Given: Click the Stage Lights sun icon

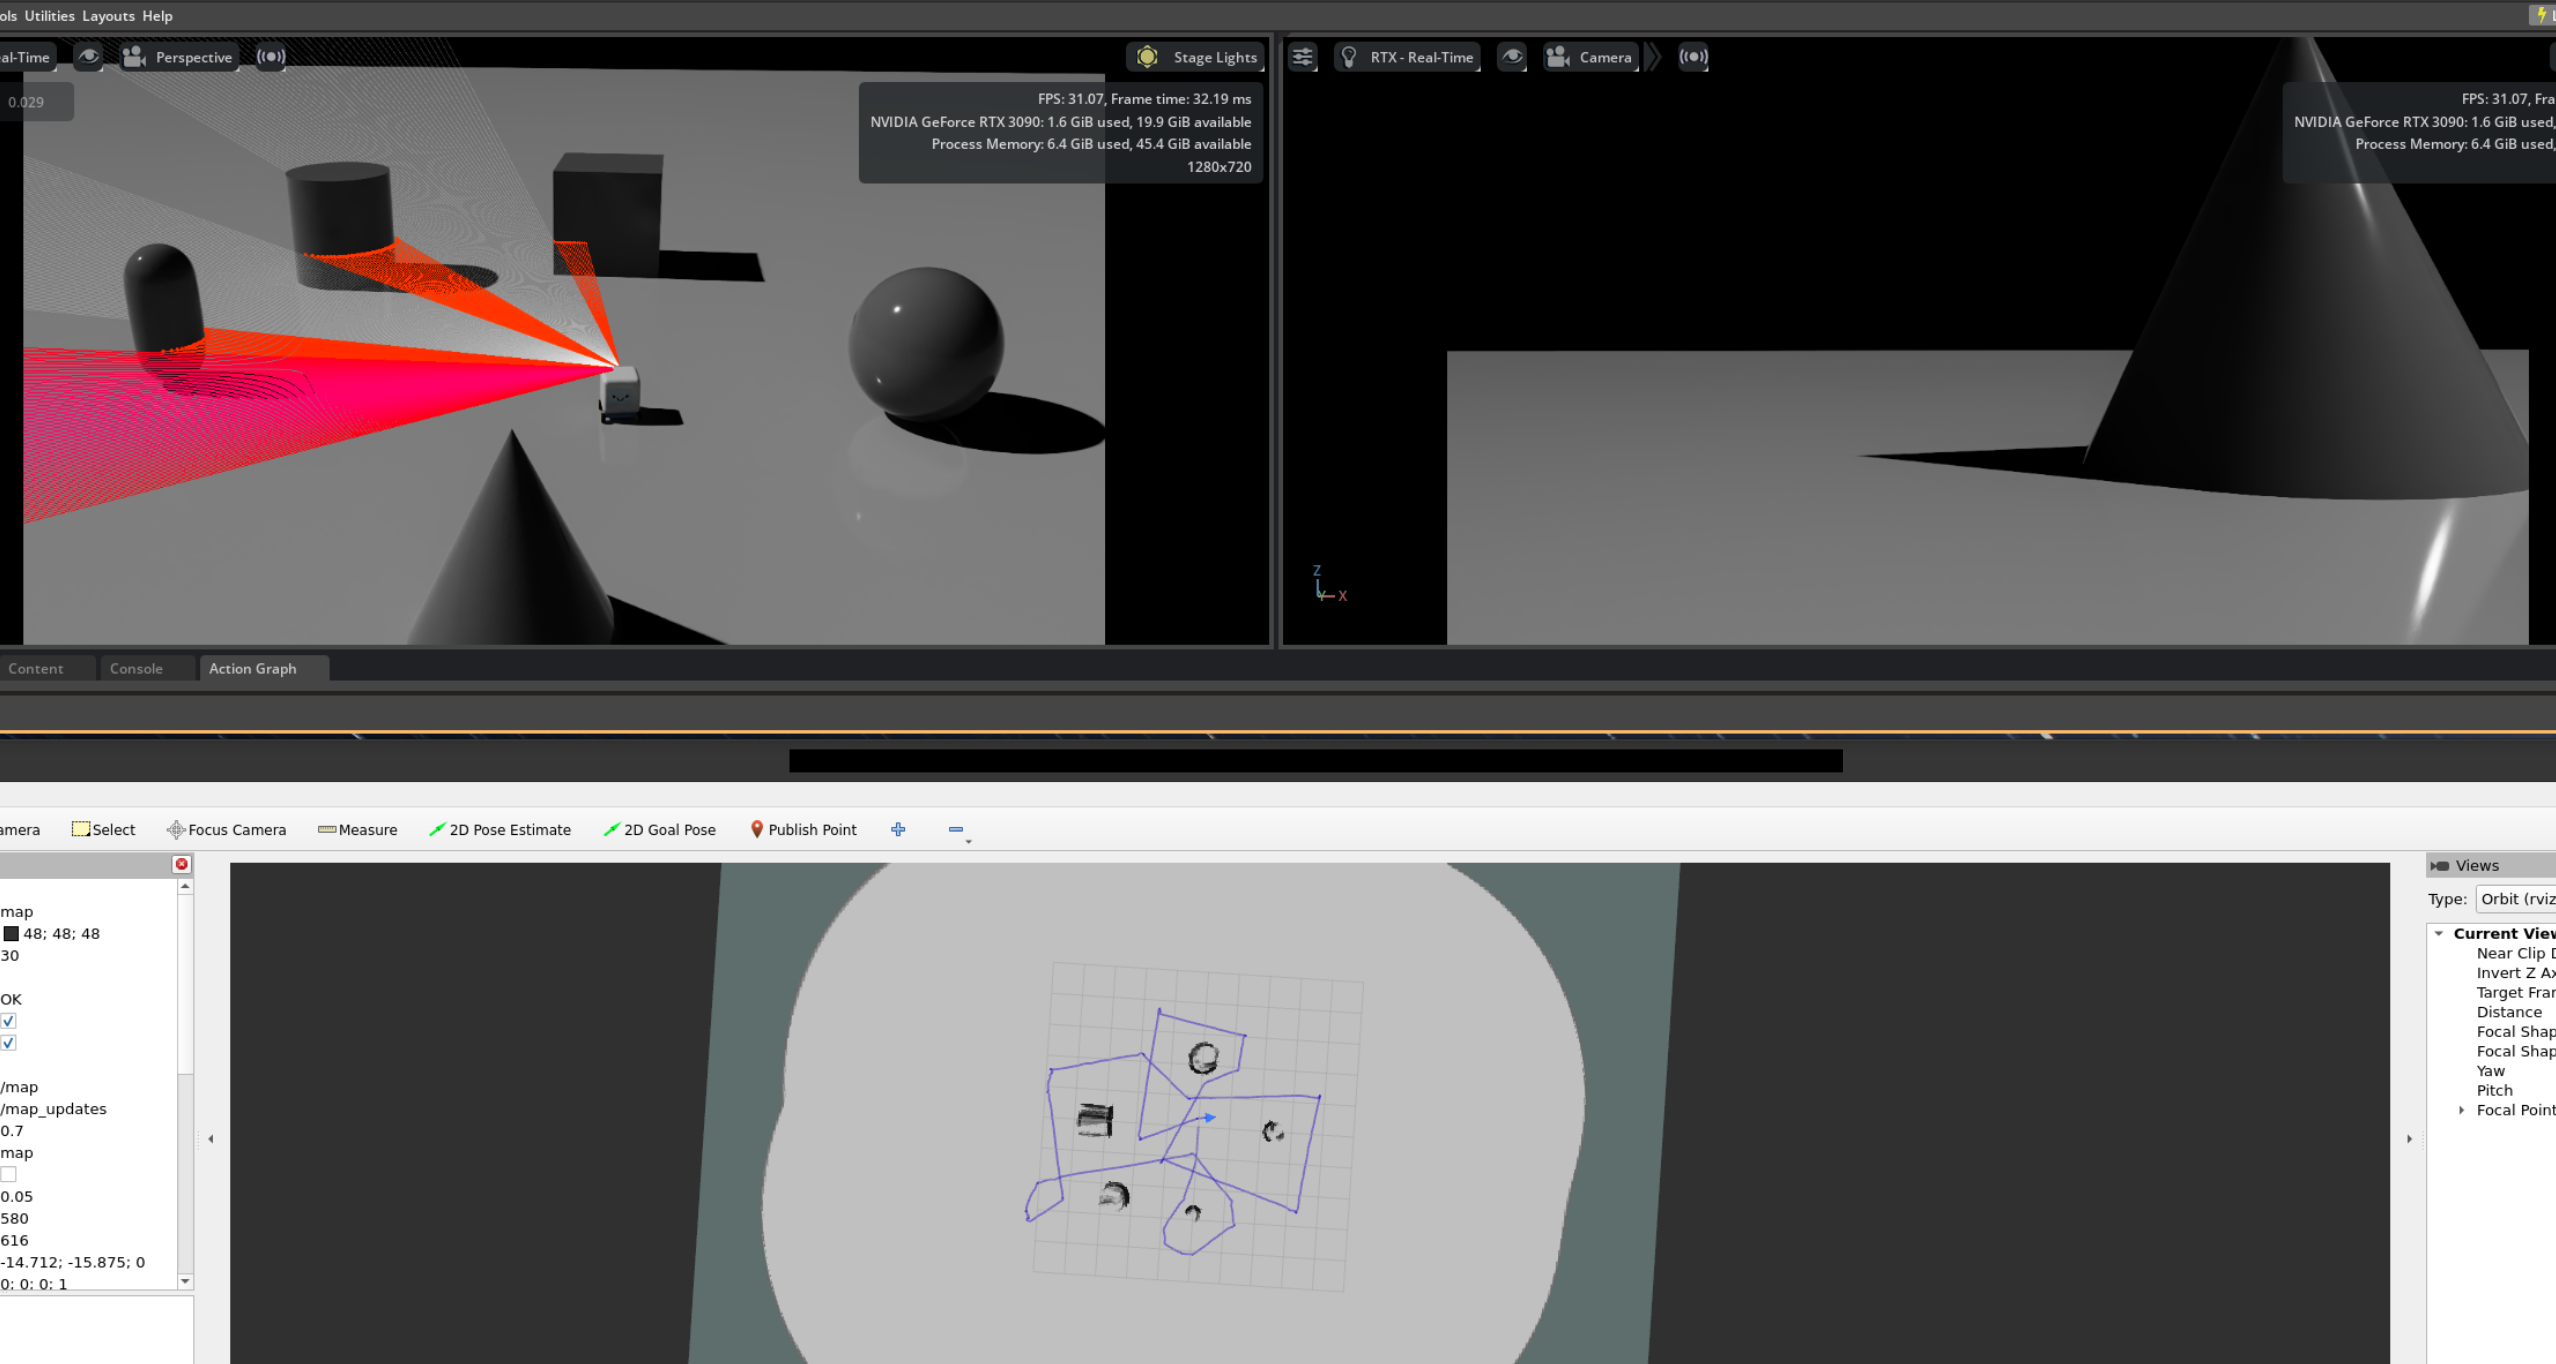Looking at the screenshot, I should [1147, 57].
